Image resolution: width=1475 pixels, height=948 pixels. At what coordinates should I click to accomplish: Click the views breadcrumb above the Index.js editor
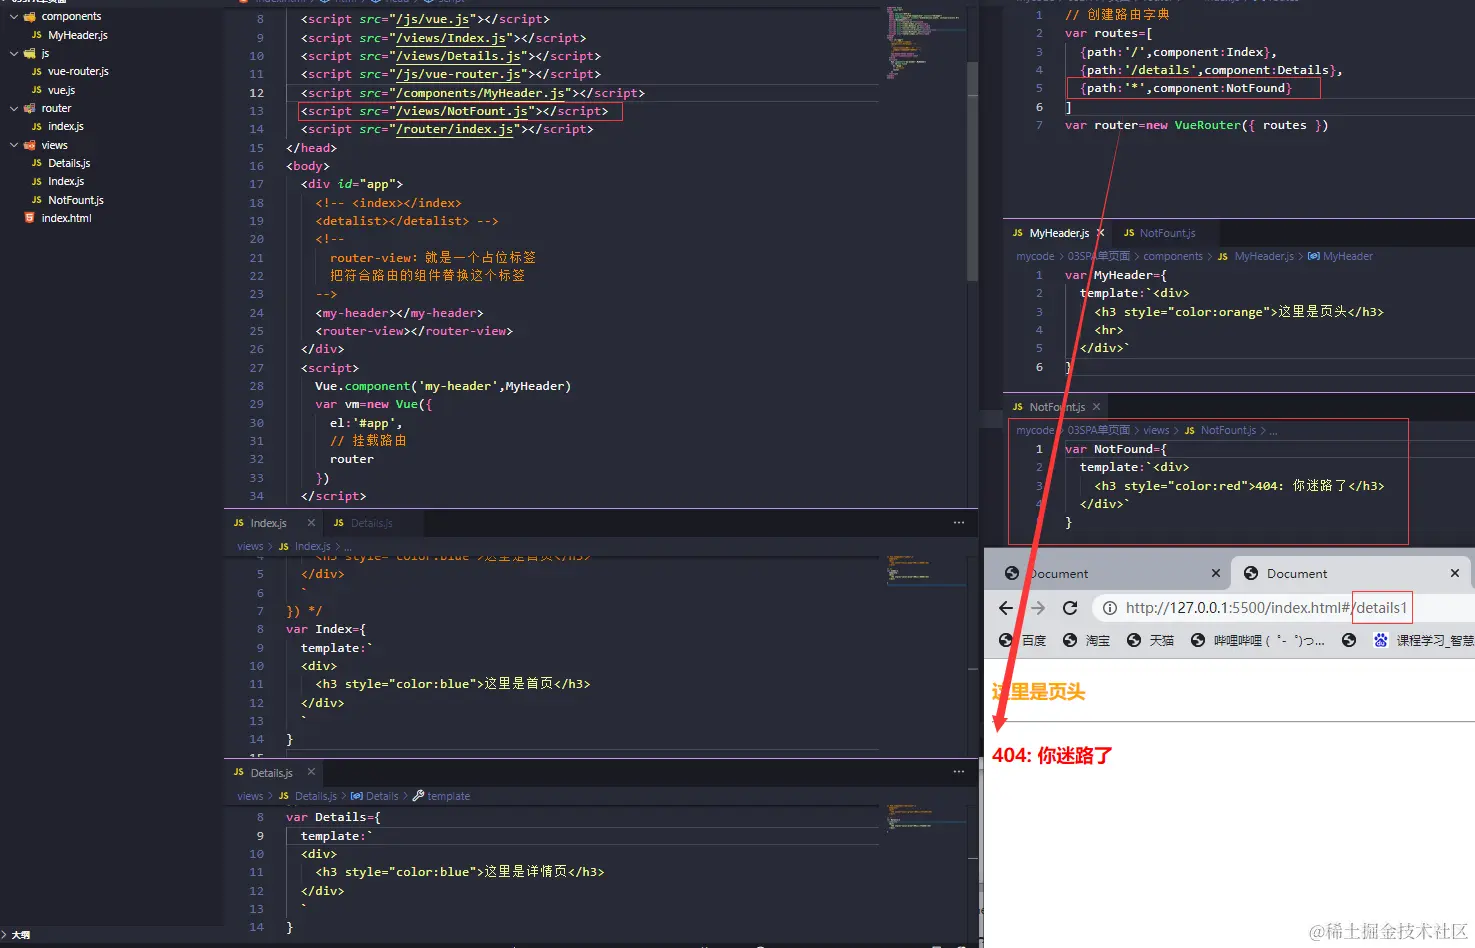point(250,546)
